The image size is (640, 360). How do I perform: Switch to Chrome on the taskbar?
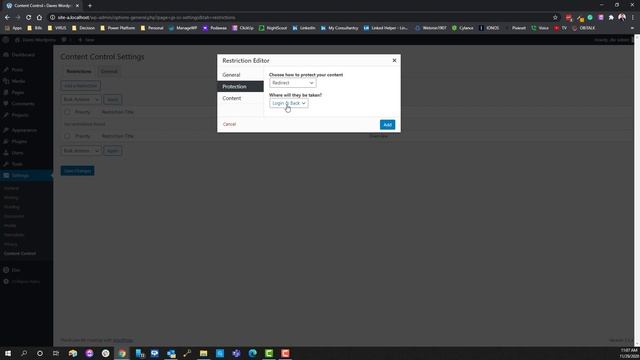122,353
